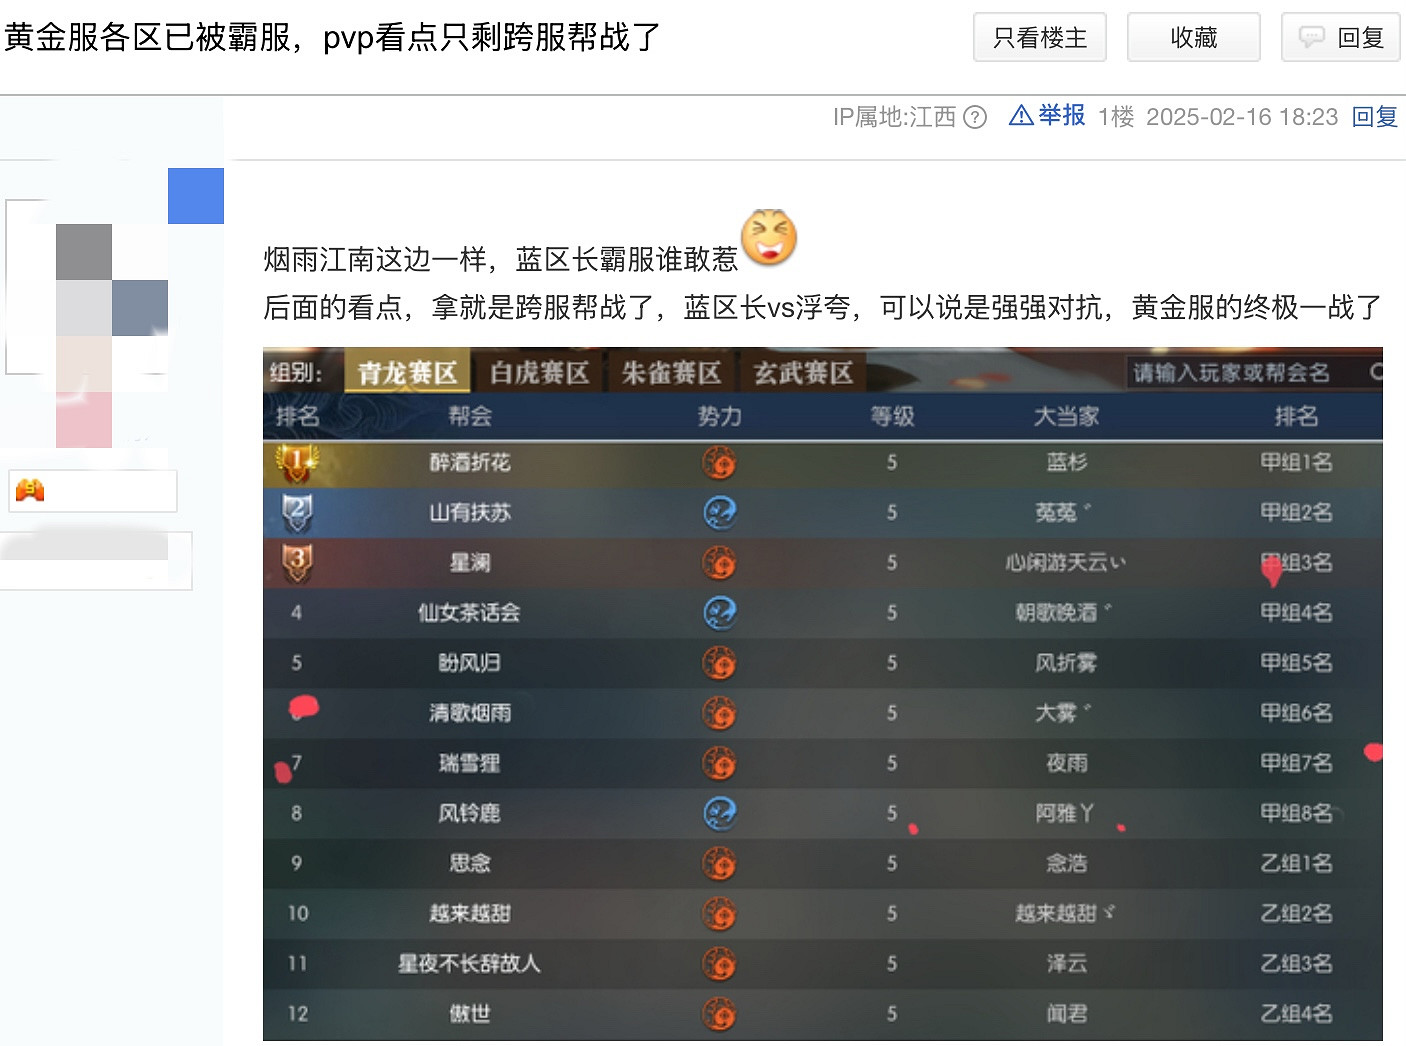Click the player or guild name search field
Viewport: 1406px width, 1046px height.
[1240, 372]
